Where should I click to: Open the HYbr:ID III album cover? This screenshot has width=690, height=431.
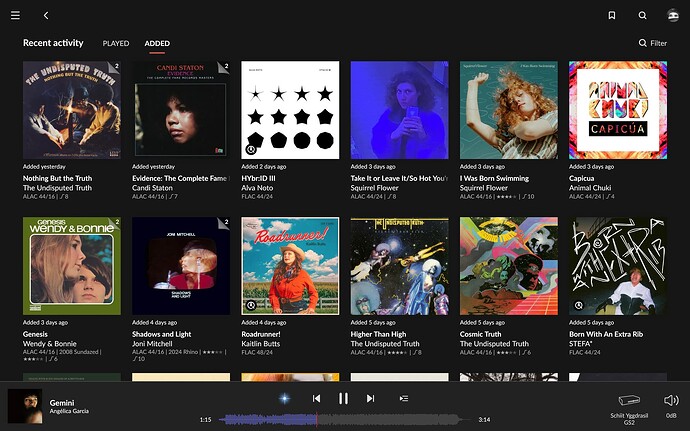(290, 110)
